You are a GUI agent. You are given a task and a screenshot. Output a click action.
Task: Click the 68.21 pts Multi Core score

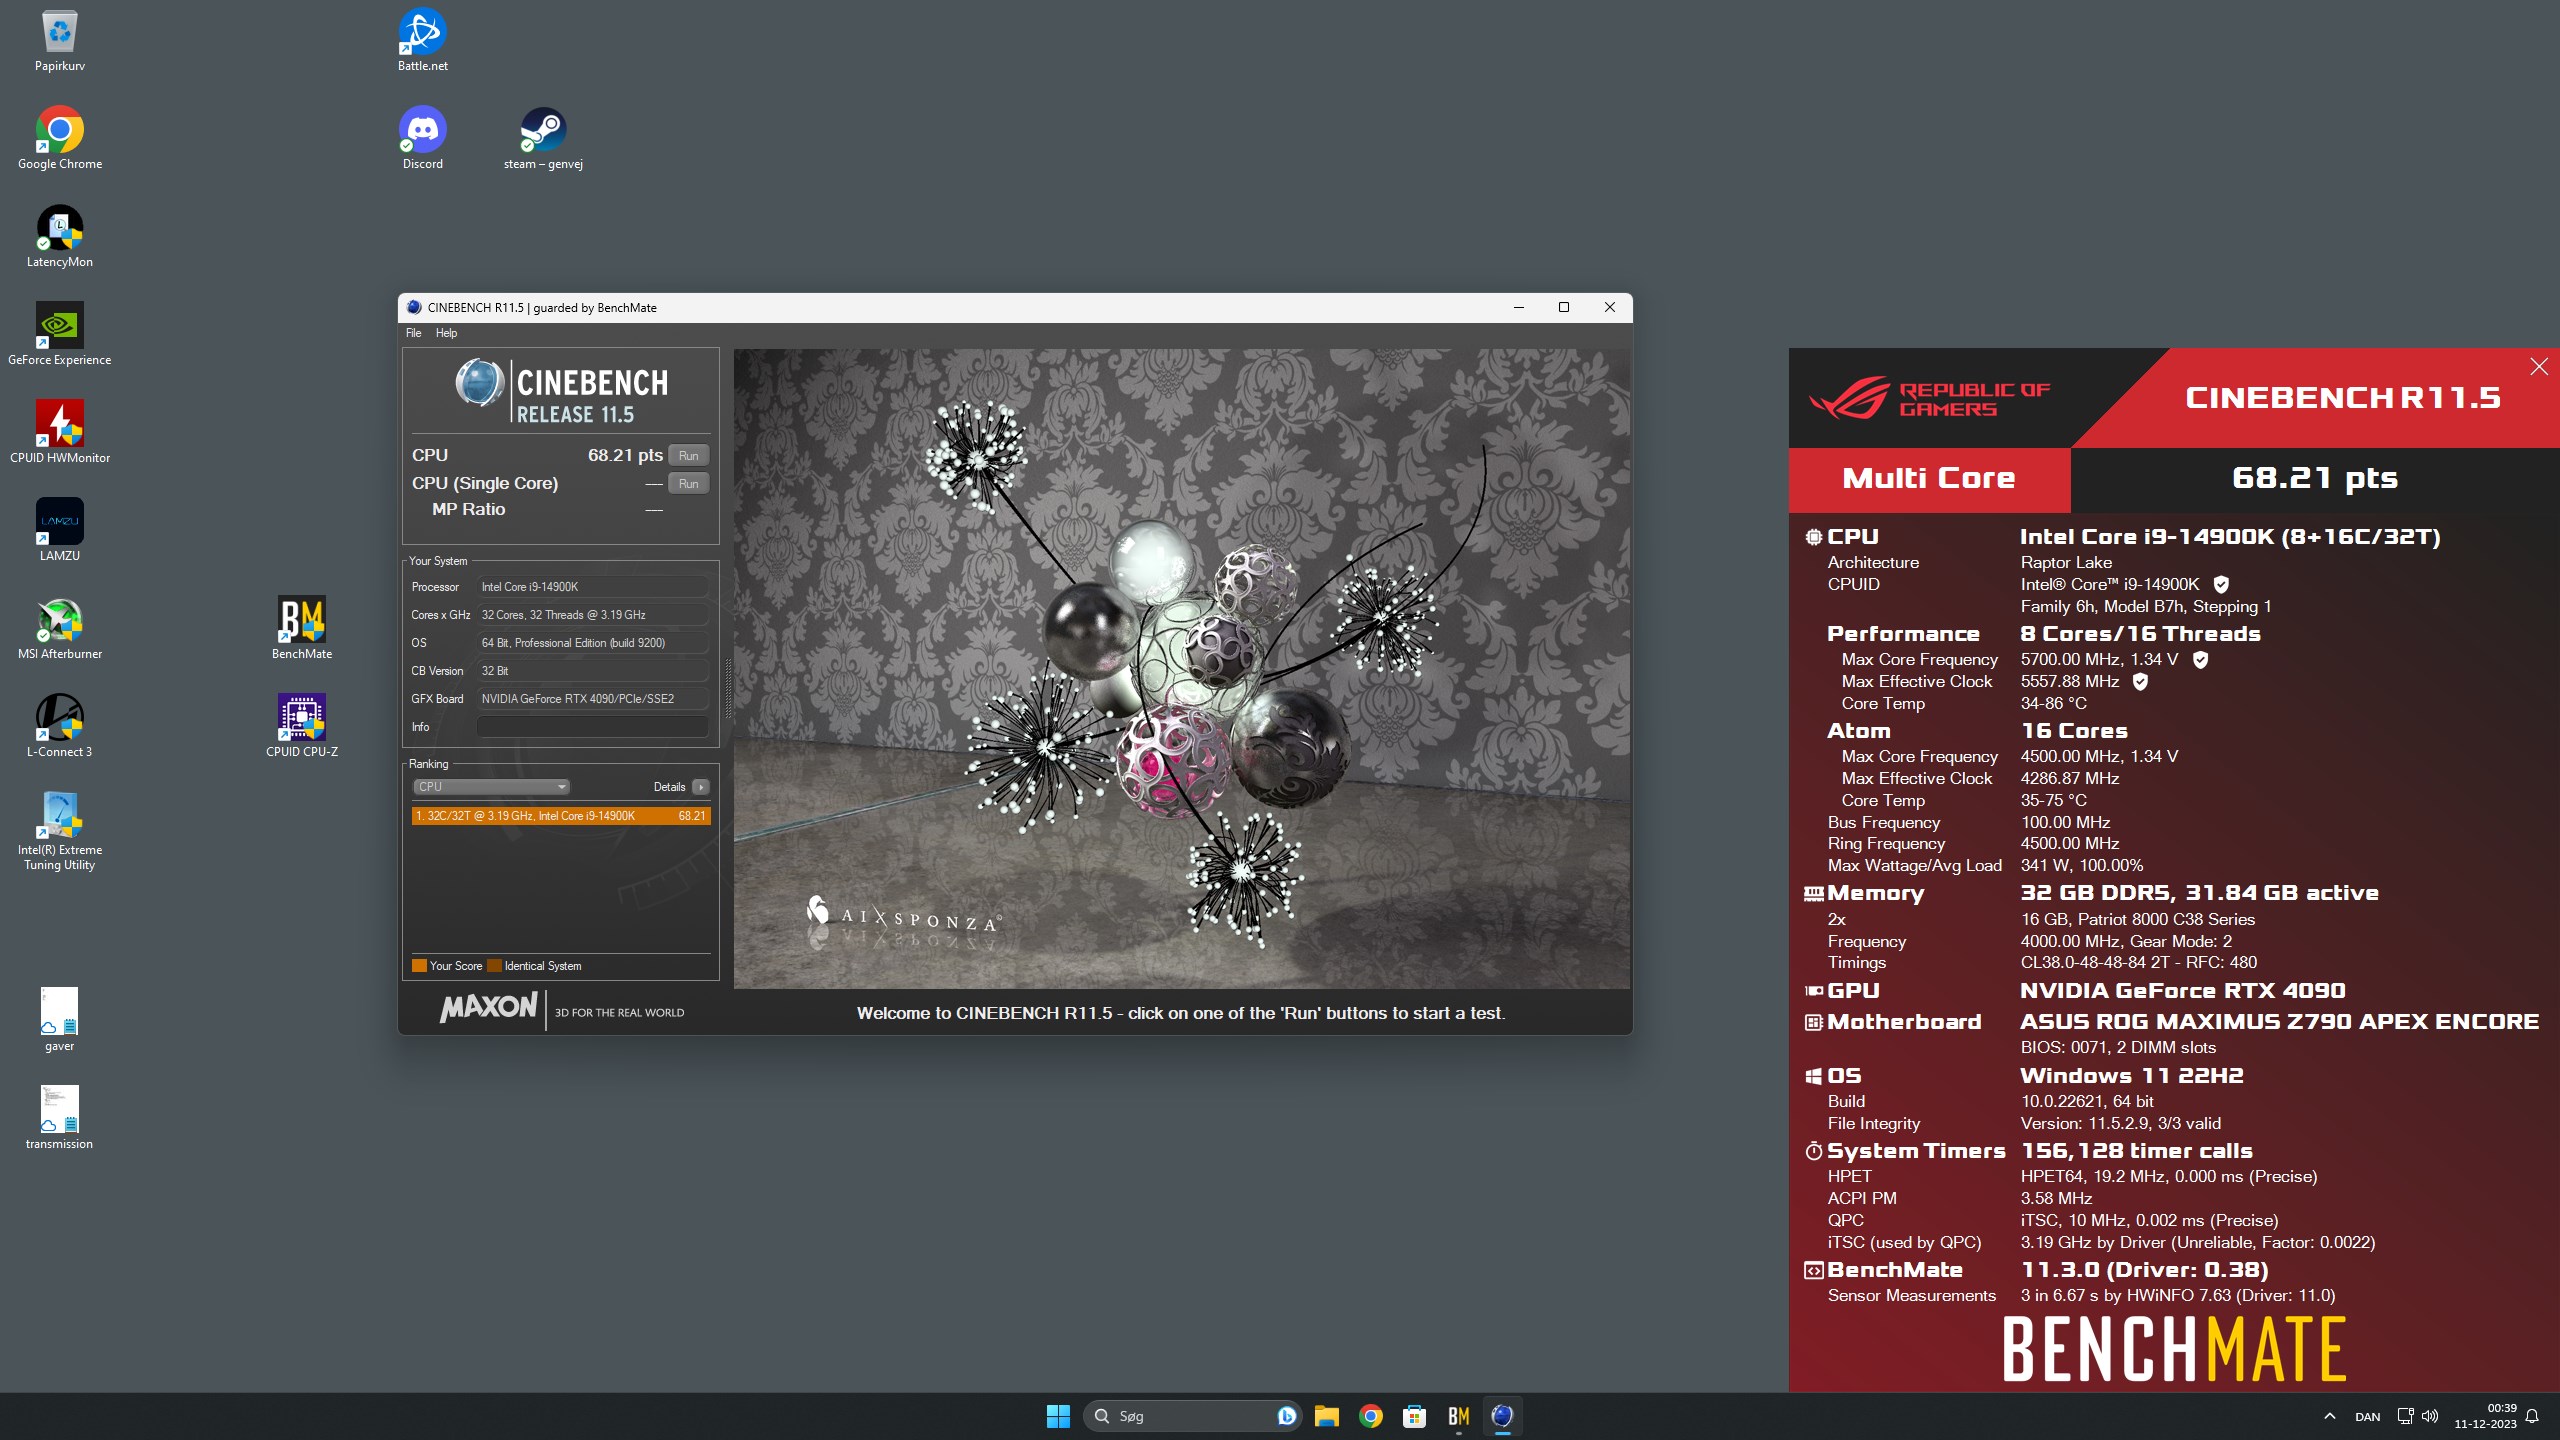[2315, 478]
